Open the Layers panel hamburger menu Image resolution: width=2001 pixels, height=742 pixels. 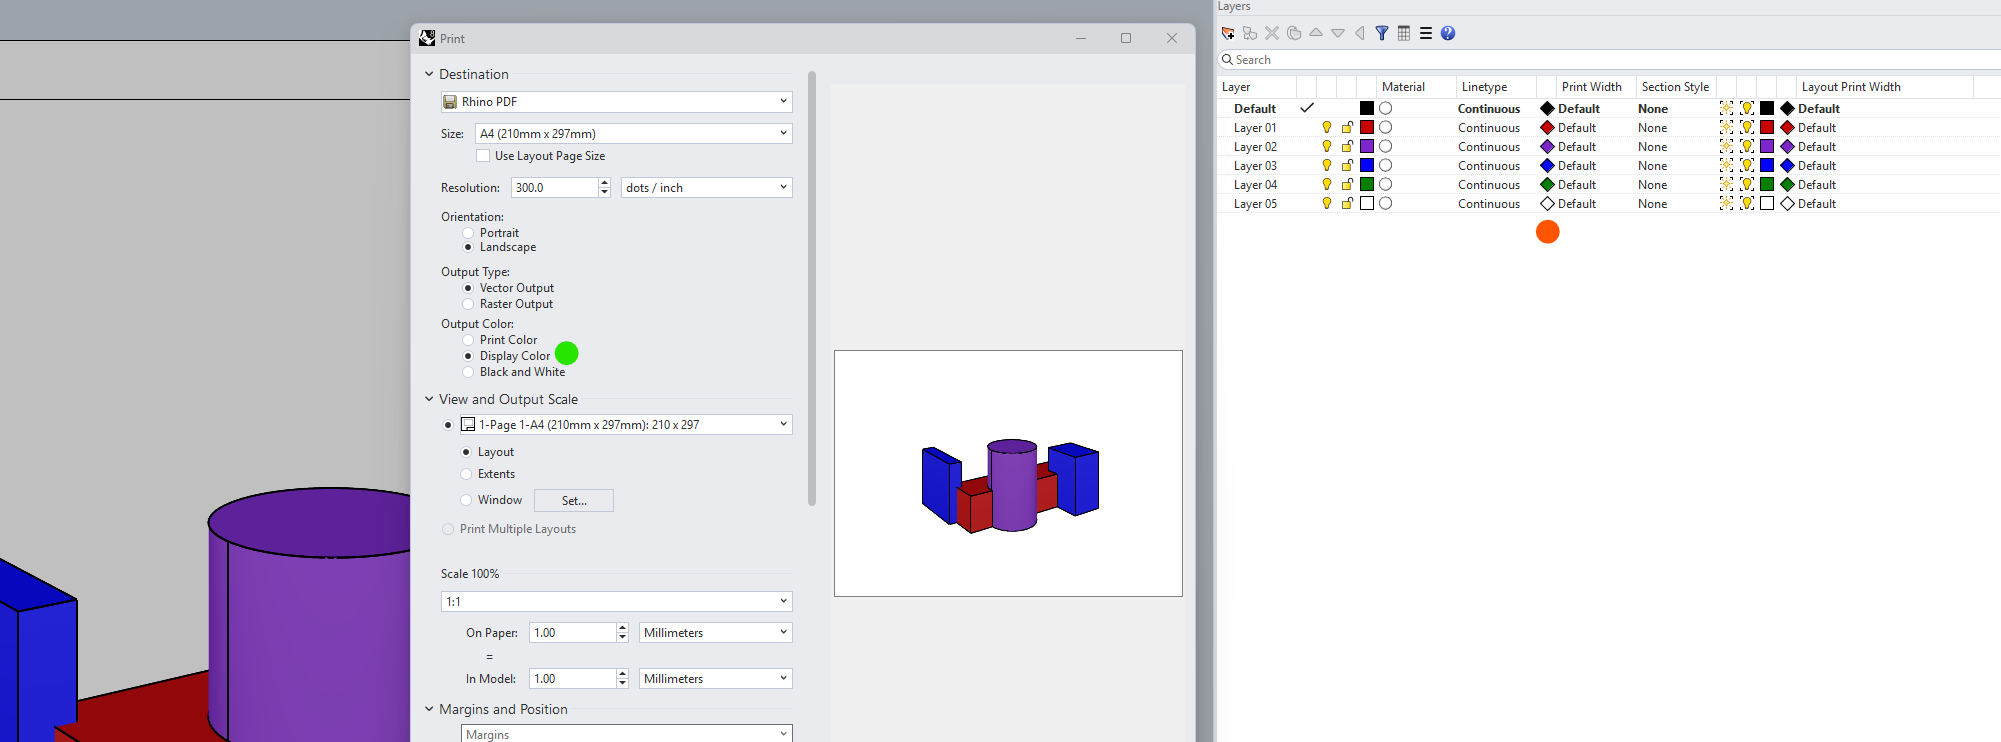pyautogui.click(x=1426, y=33)
